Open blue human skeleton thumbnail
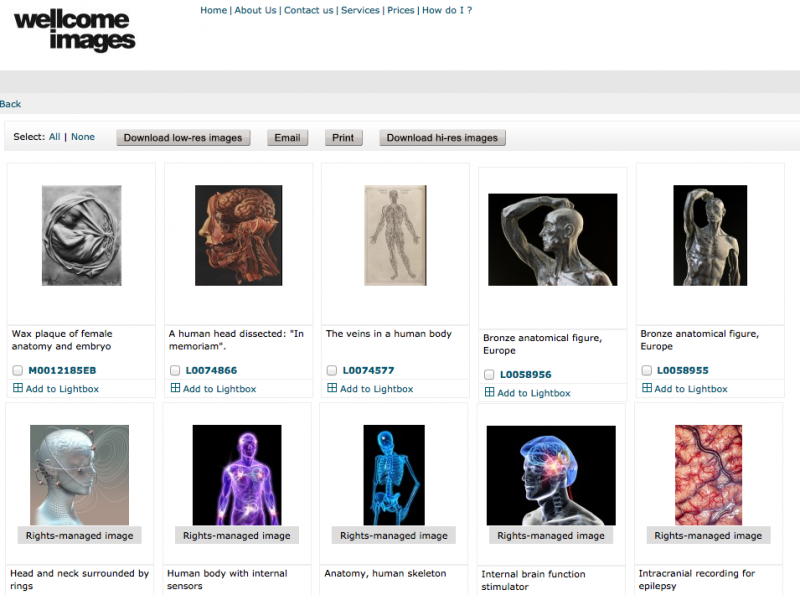 click(x=394, y=475)
